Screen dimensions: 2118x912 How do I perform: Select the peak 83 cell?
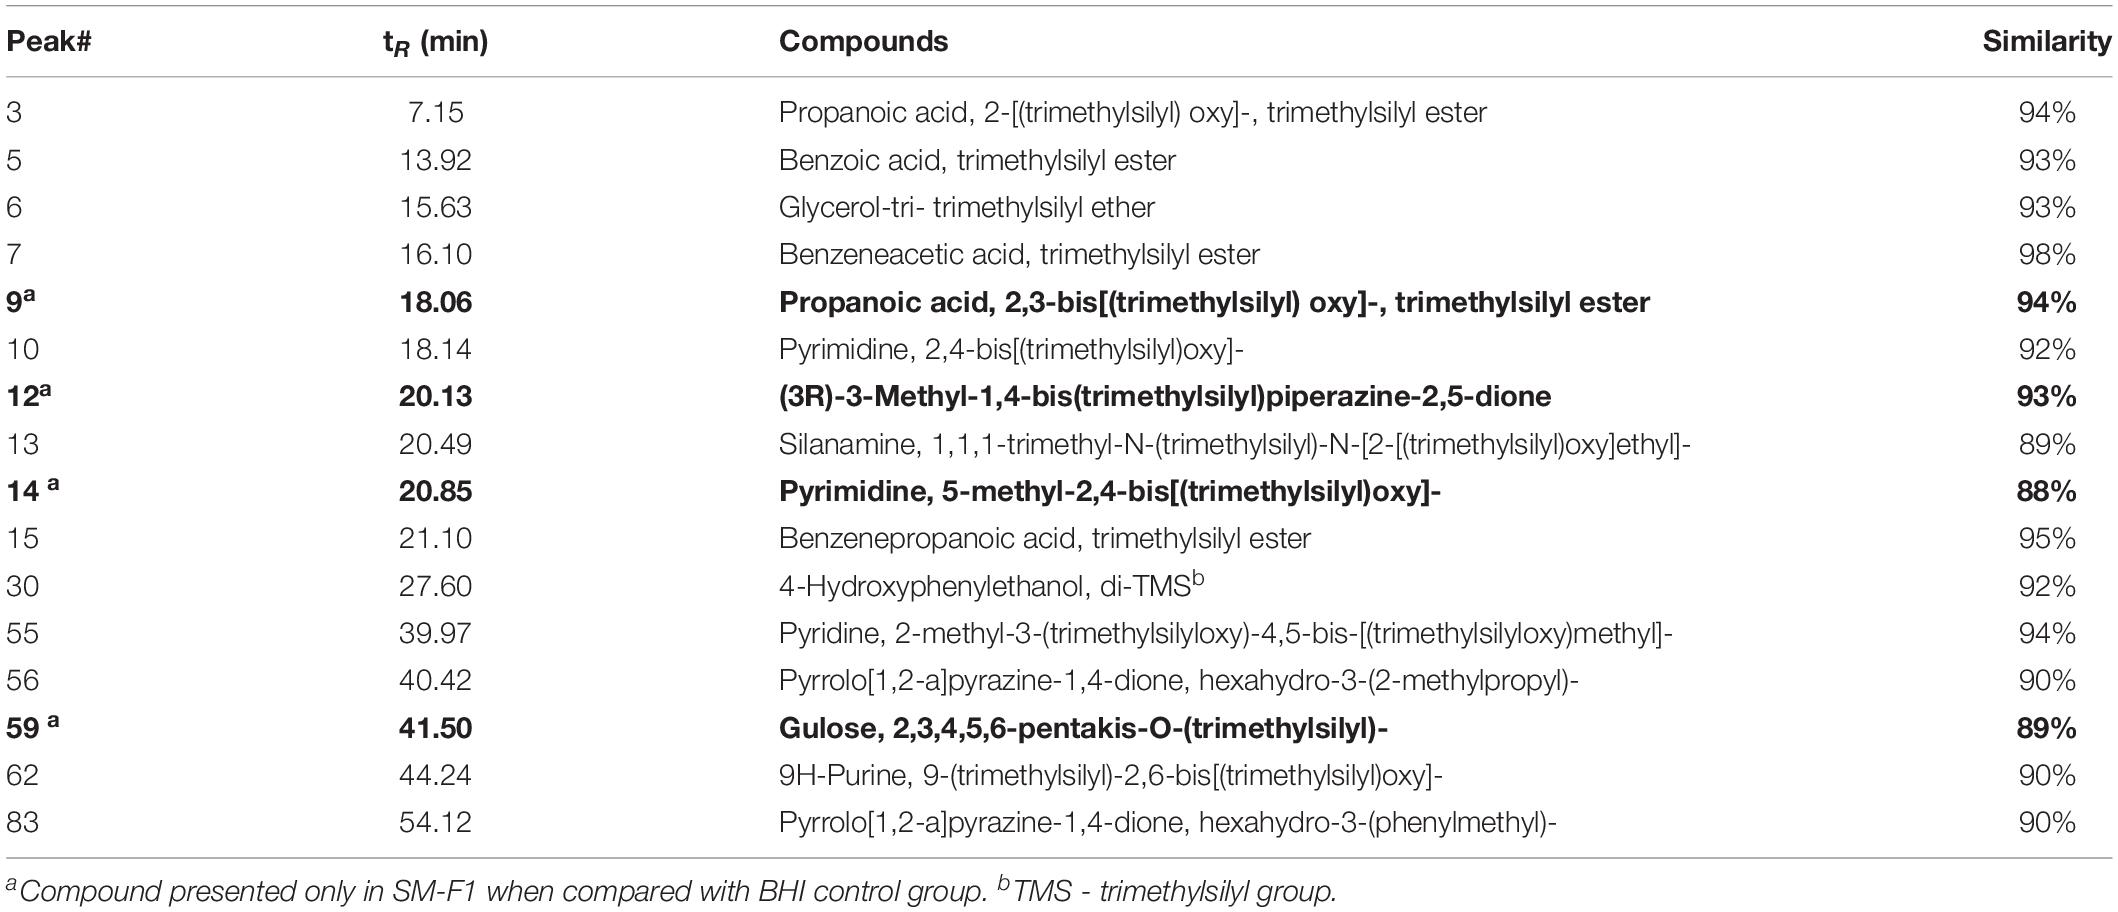(x=22, y=823)
